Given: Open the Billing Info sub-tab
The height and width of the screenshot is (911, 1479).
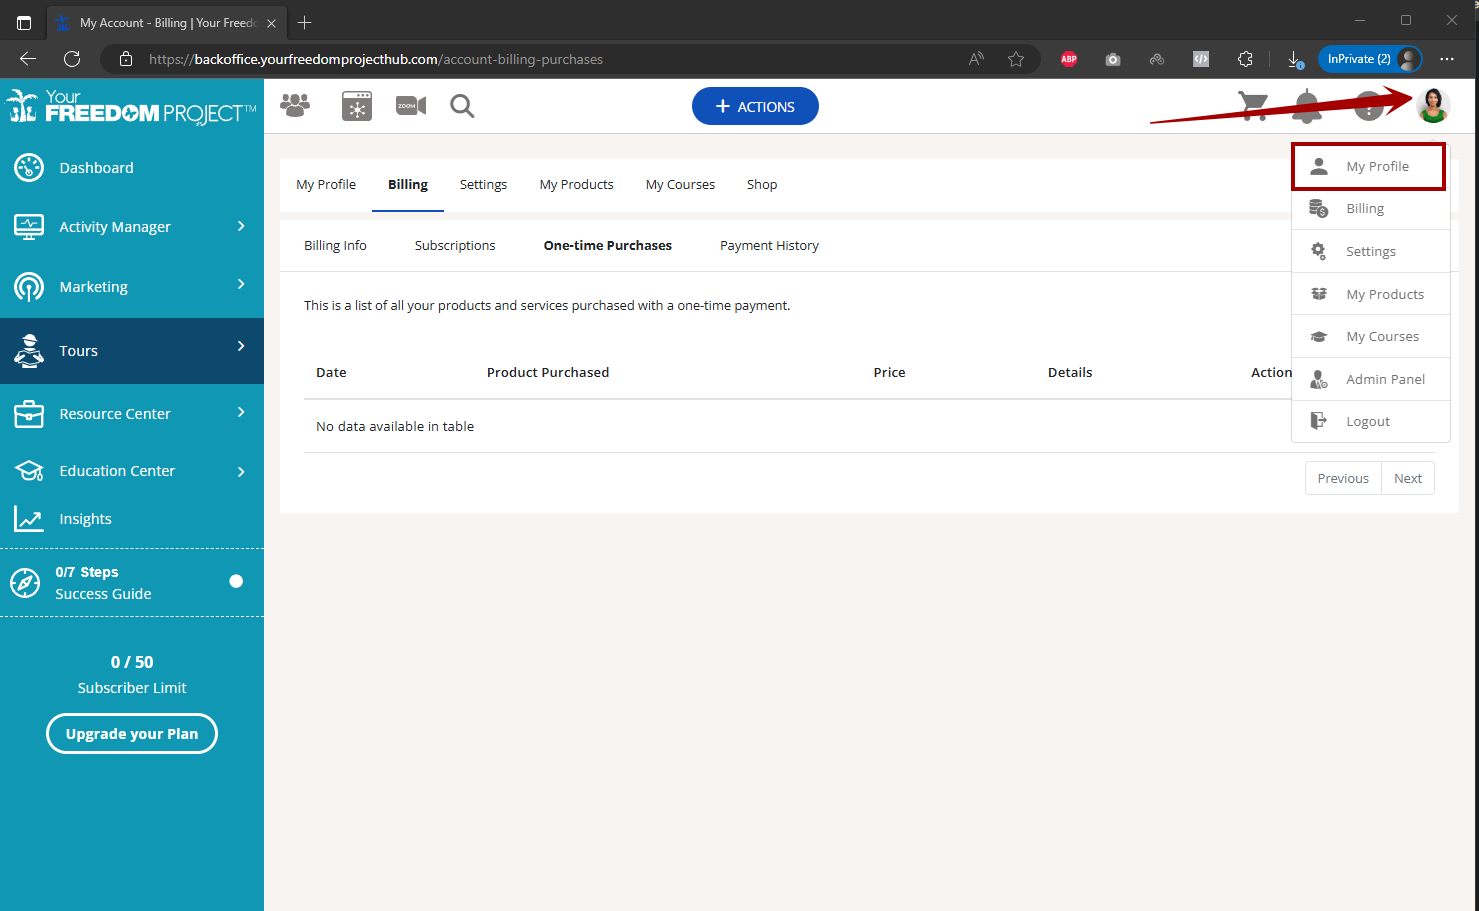Looking at the screenshot, I should point(335,245).
